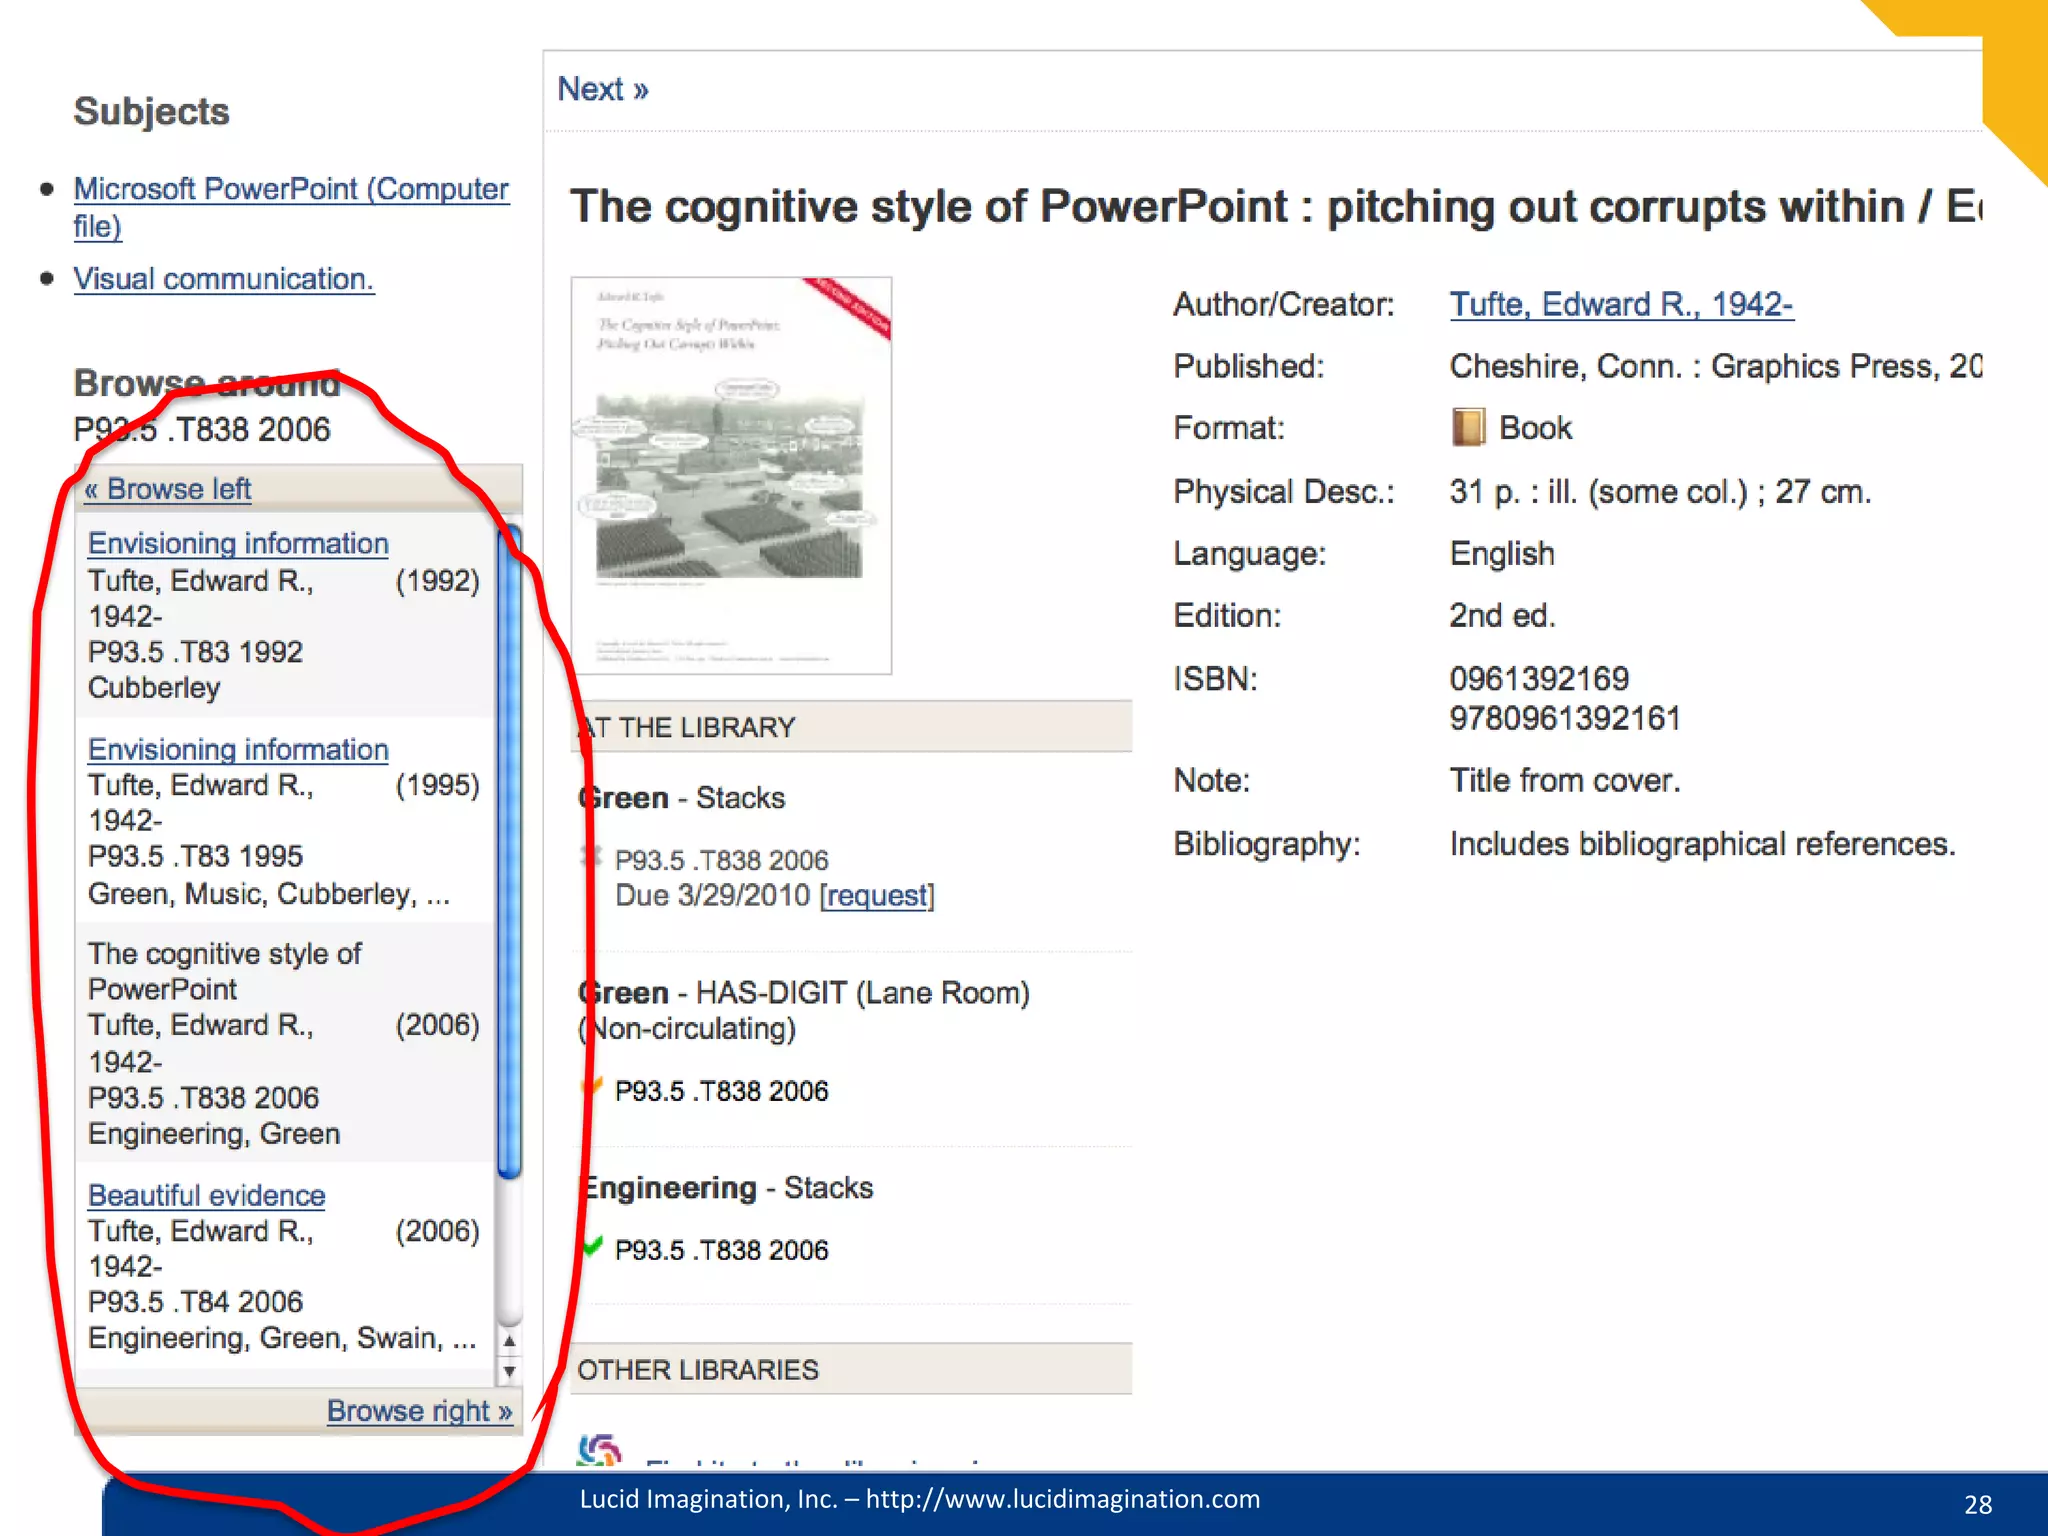Open author Tufte, Edward R., 1942- link
2048x1536 pixels.
(1621, 304)
